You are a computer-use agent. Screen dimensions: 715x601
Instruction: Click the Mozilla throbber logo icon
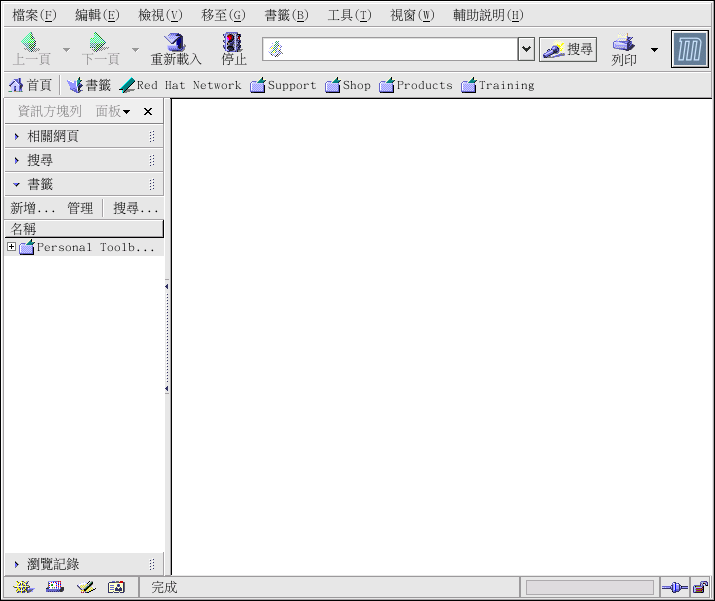[x=689, y=49]
